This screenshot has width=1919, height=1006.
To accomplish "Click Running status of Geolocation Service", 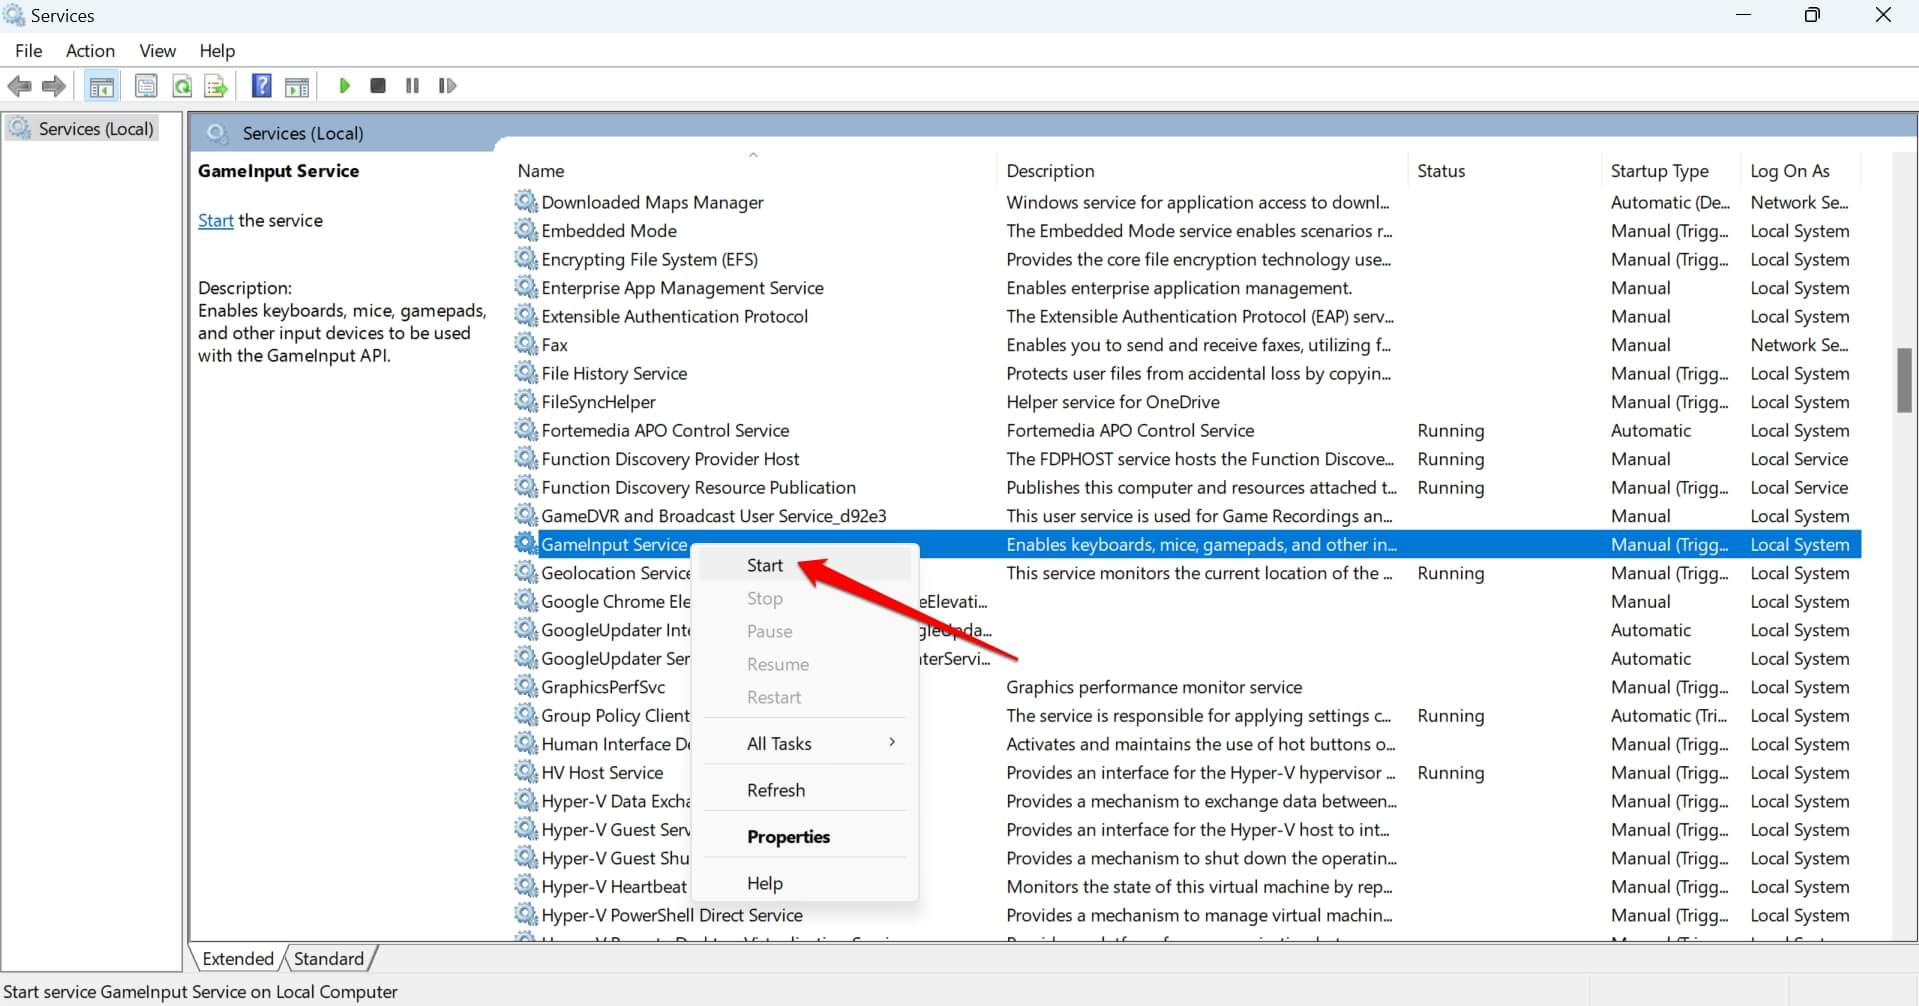I will tap(1450, 573).
